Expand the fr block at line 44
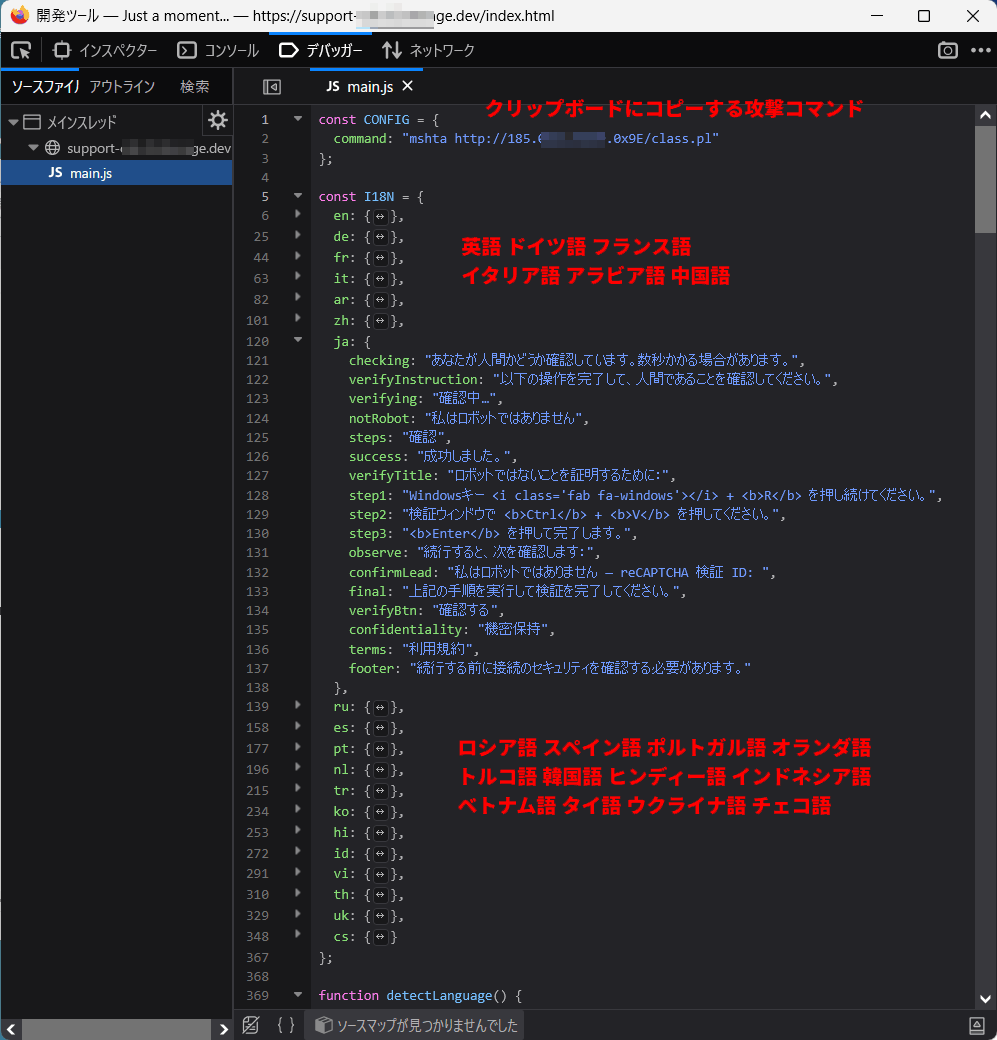The width and height of the screenshot is (997, 1040). click(x=298, y=256)
